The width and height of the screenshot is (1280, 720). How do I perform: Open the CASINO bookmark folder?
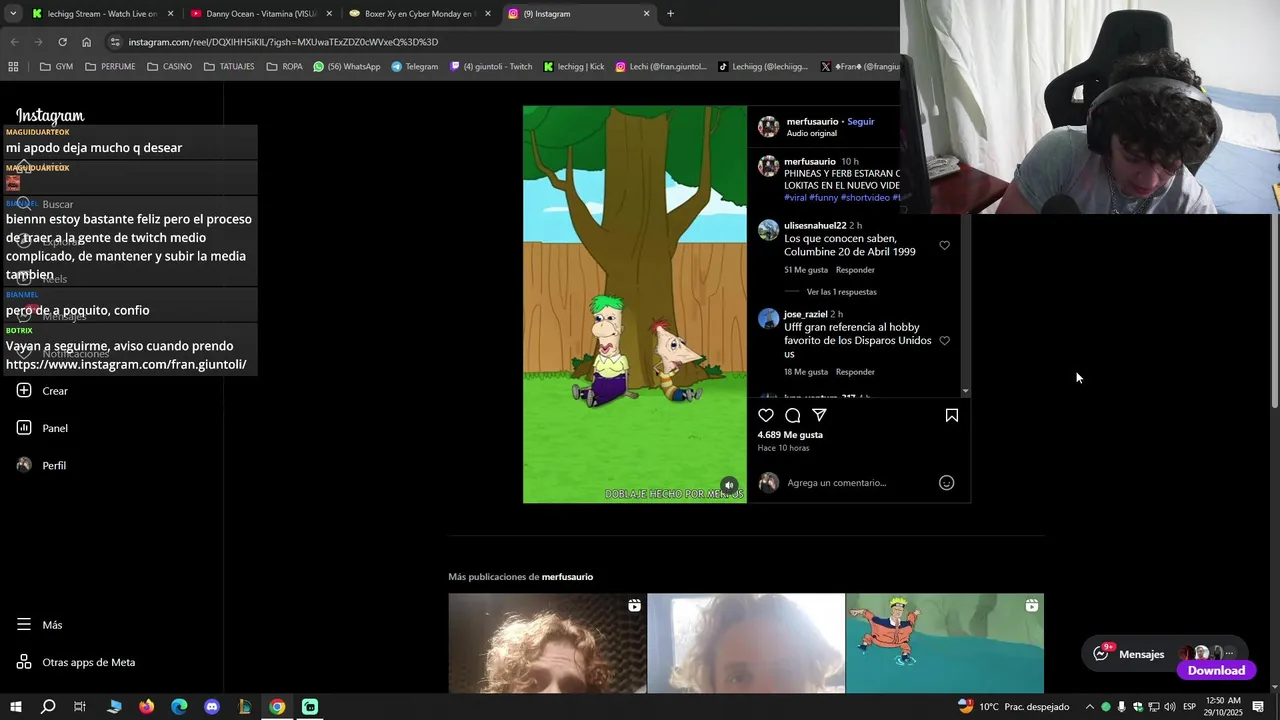pos(169,67)
